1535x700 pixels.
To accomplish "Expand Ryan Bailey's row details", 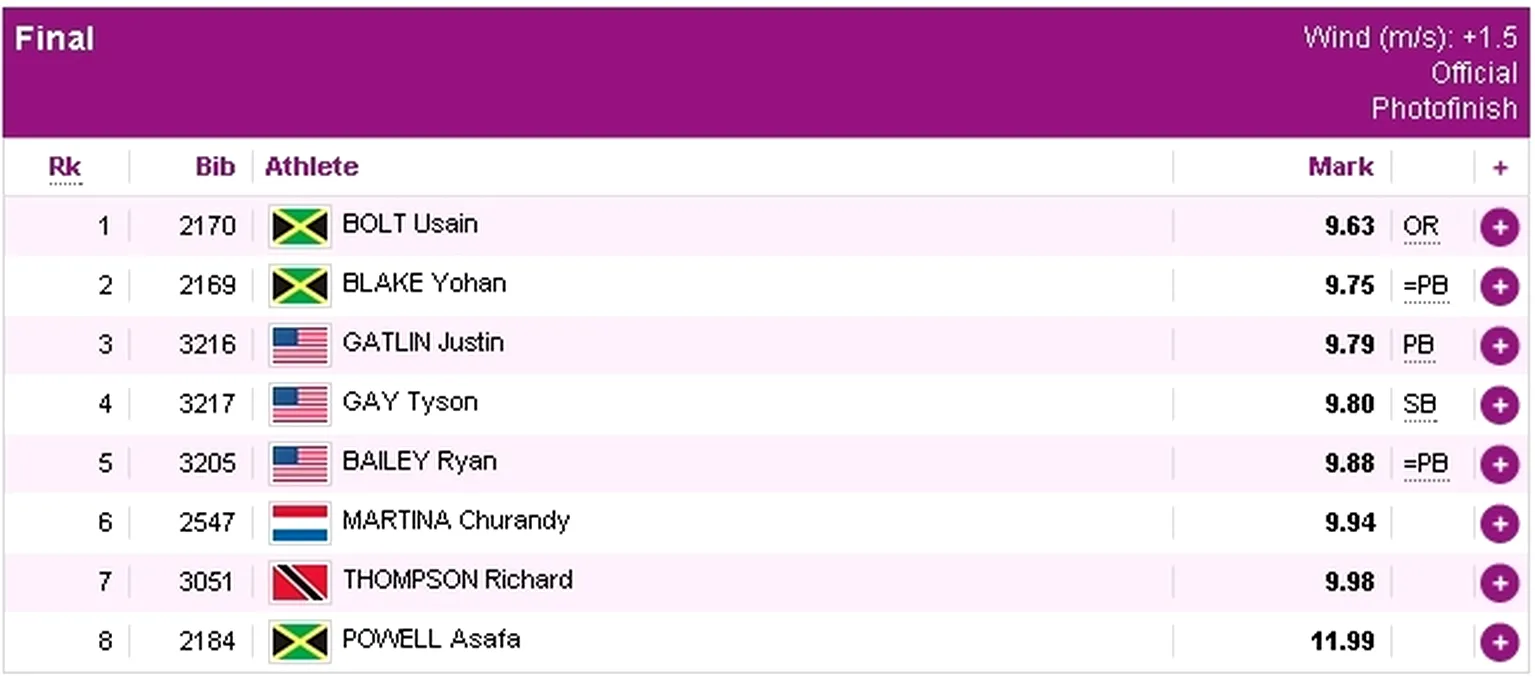I will click(1499, 464).
